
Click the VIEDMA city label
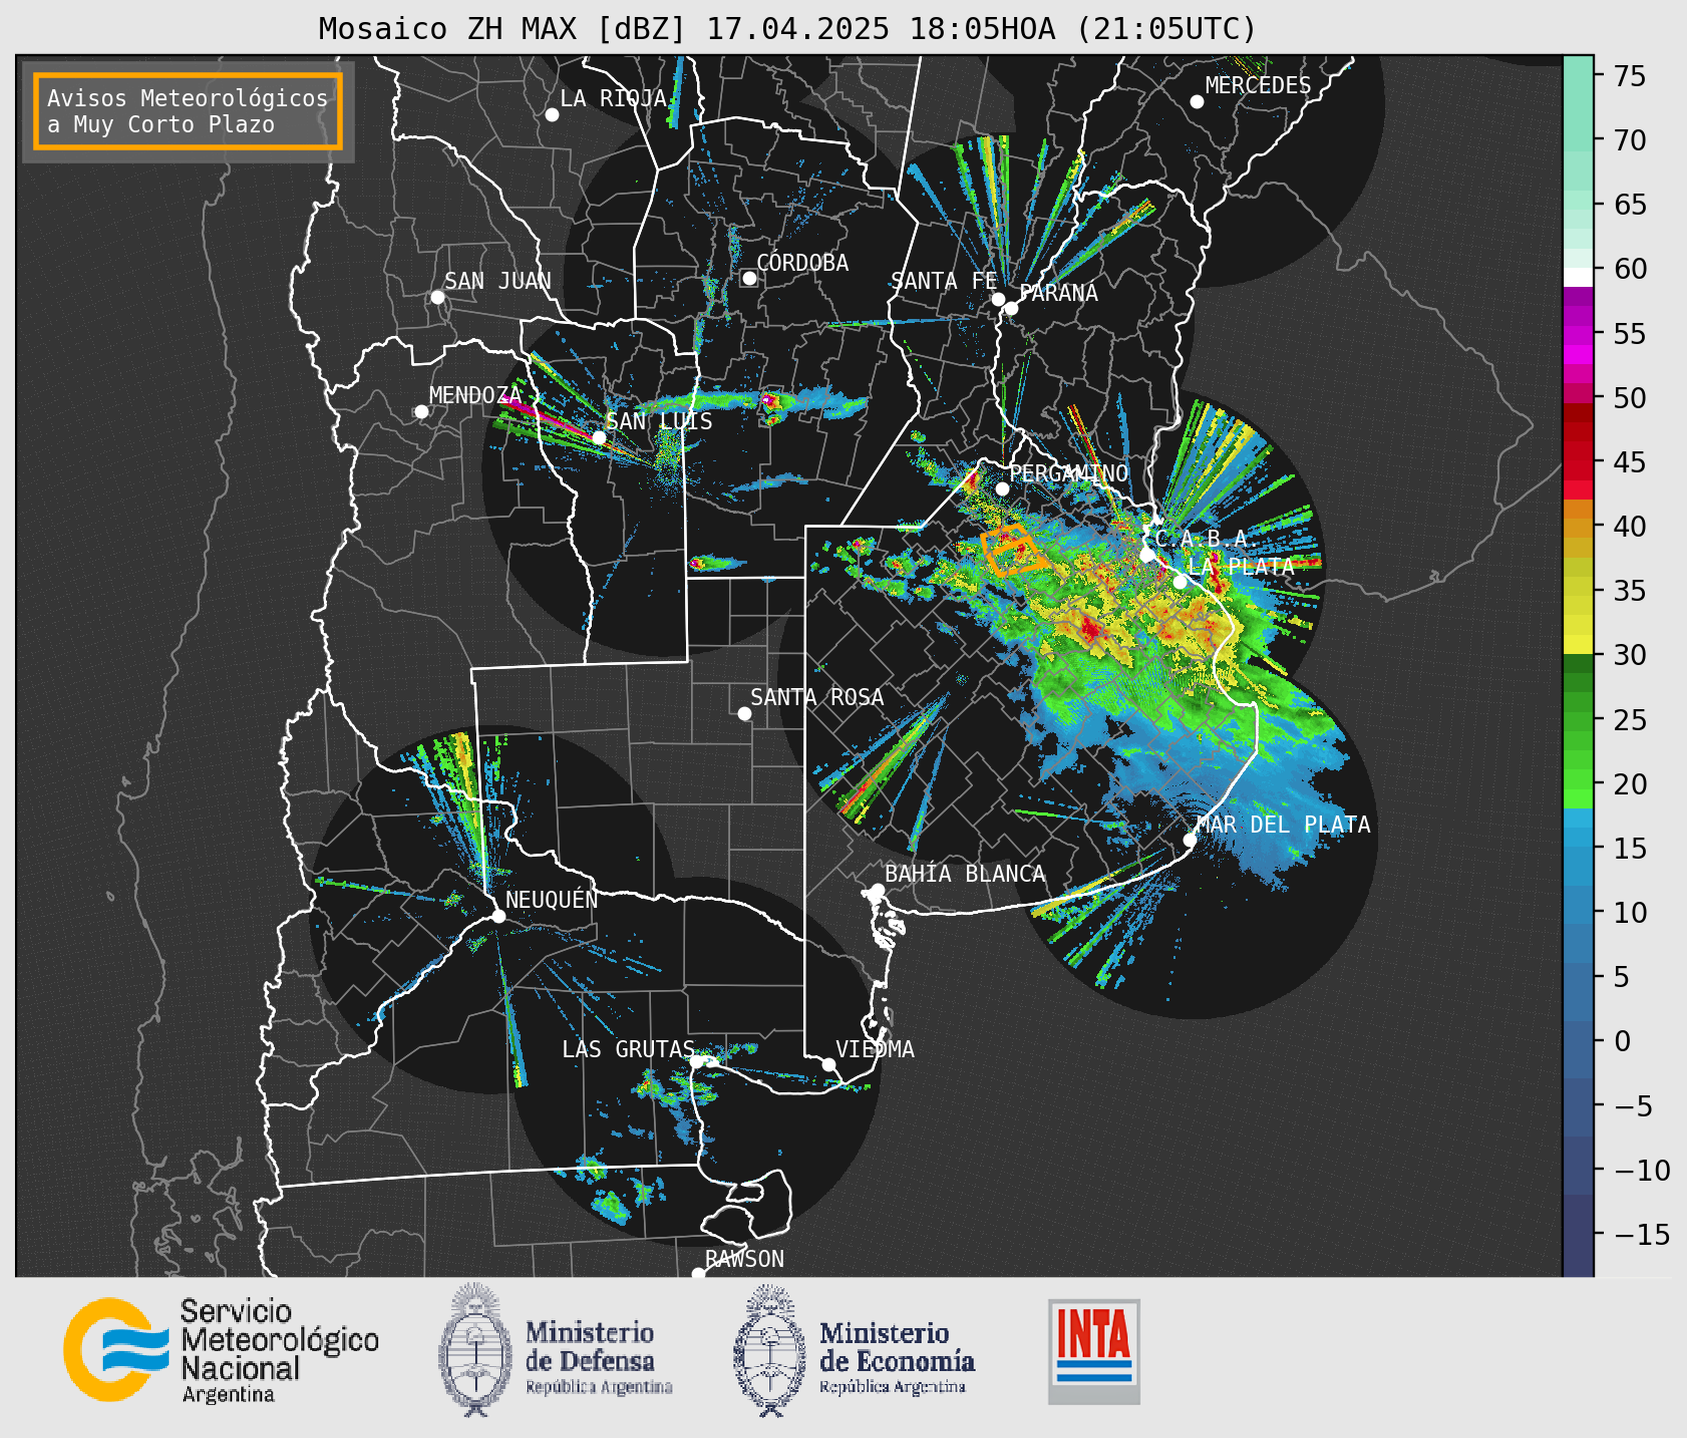pyautogui.click(x=875, y=1049)
